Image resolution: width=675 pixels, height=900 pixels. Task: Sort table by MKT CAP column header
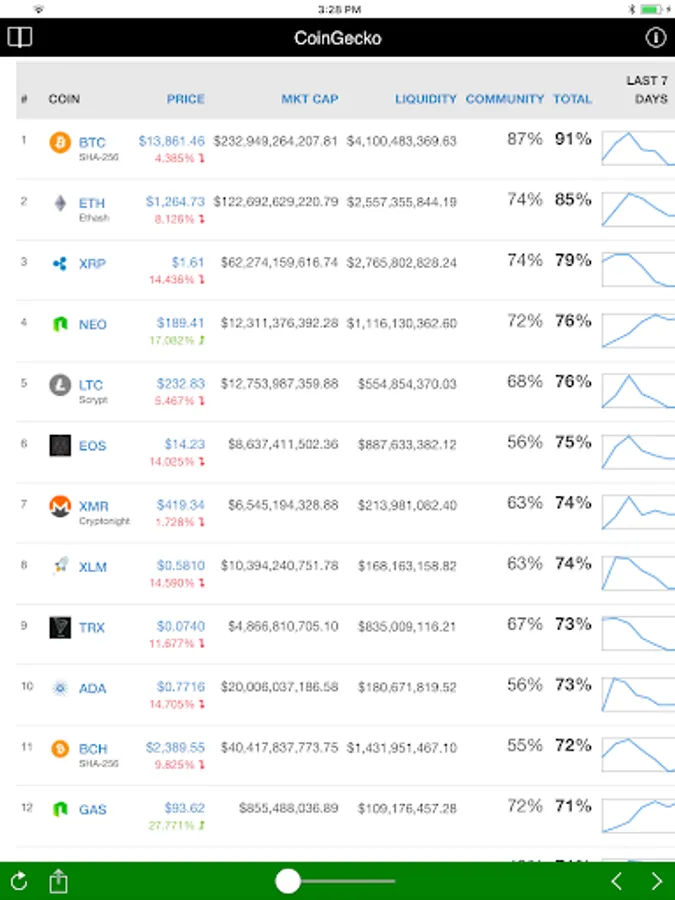(x=309, y=99)
